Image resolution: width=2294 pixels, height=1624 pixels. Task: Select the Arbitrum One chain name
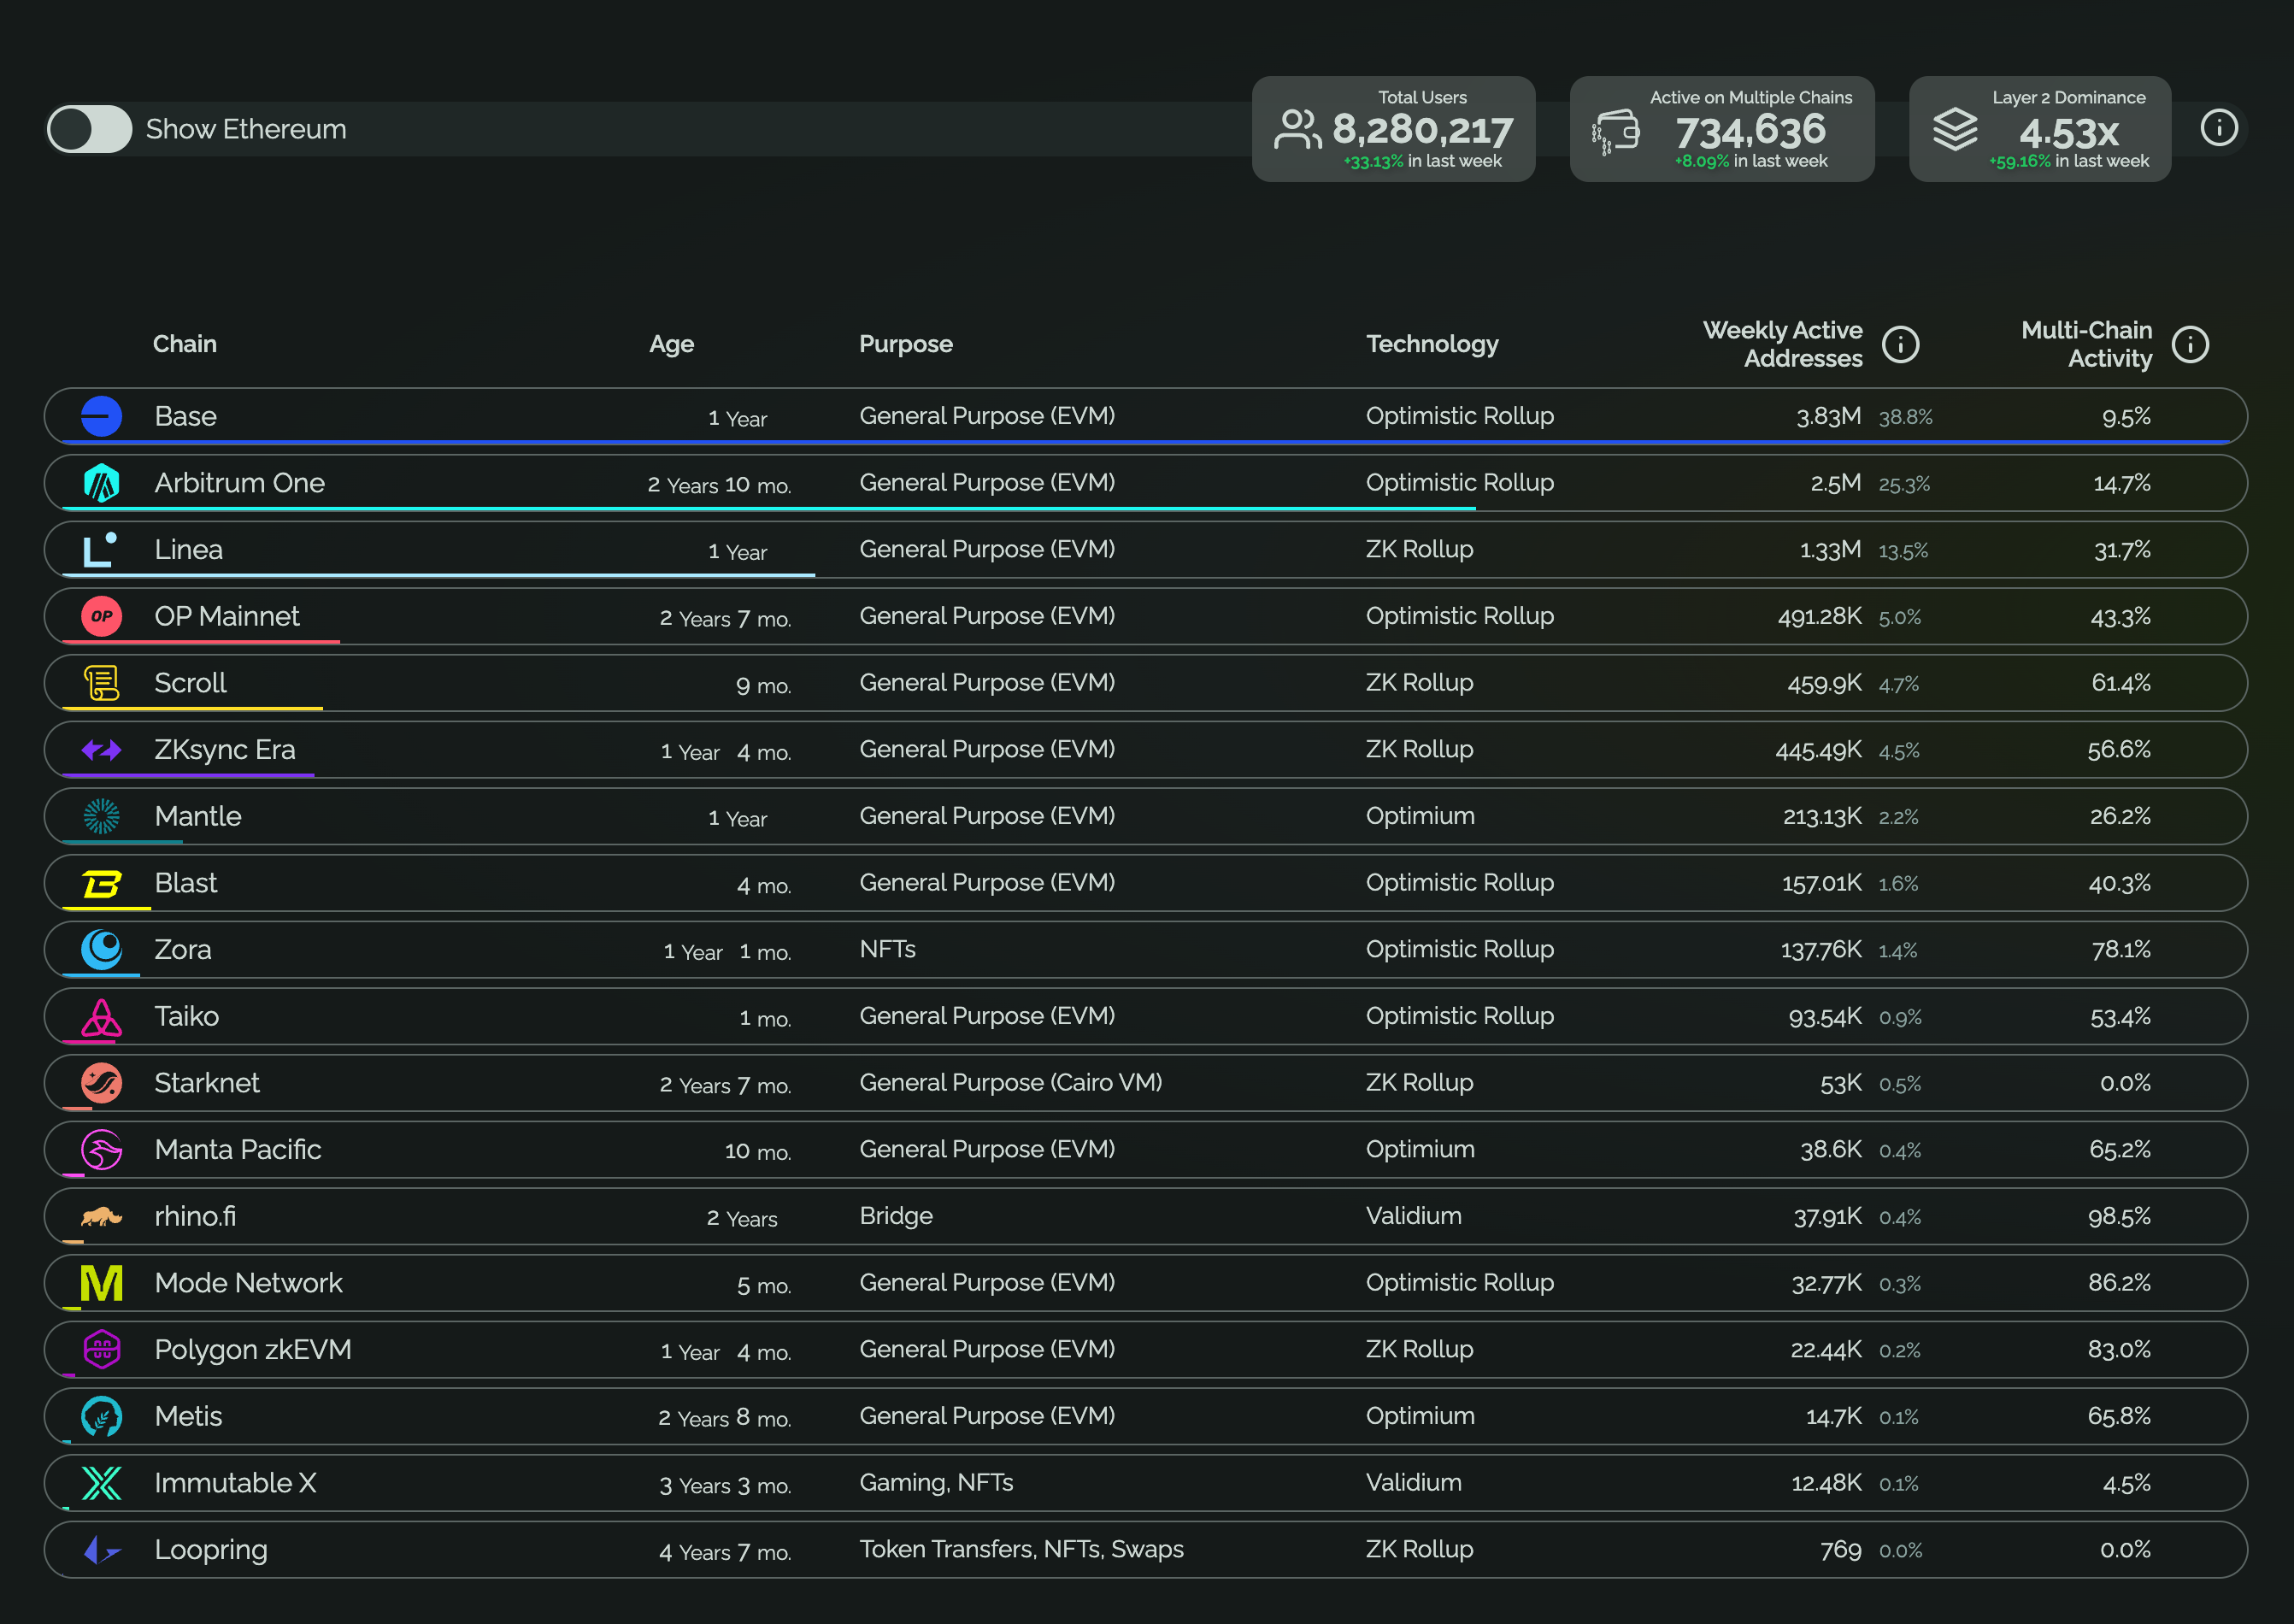coord(240,483)
